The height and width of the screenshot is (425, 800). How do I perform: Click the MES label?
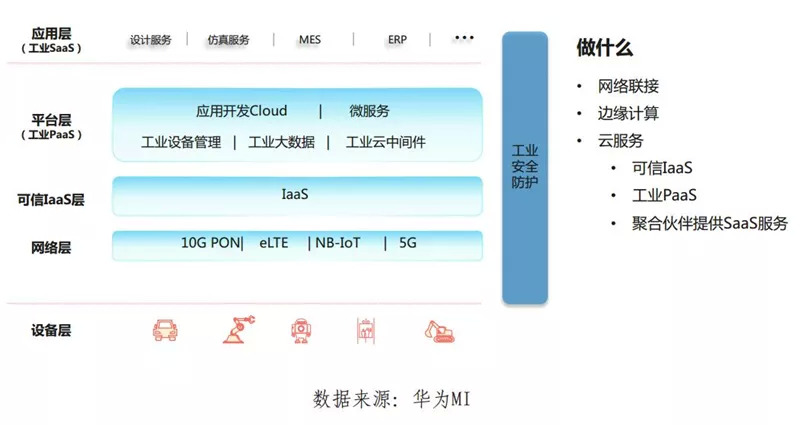pos(310,39)
